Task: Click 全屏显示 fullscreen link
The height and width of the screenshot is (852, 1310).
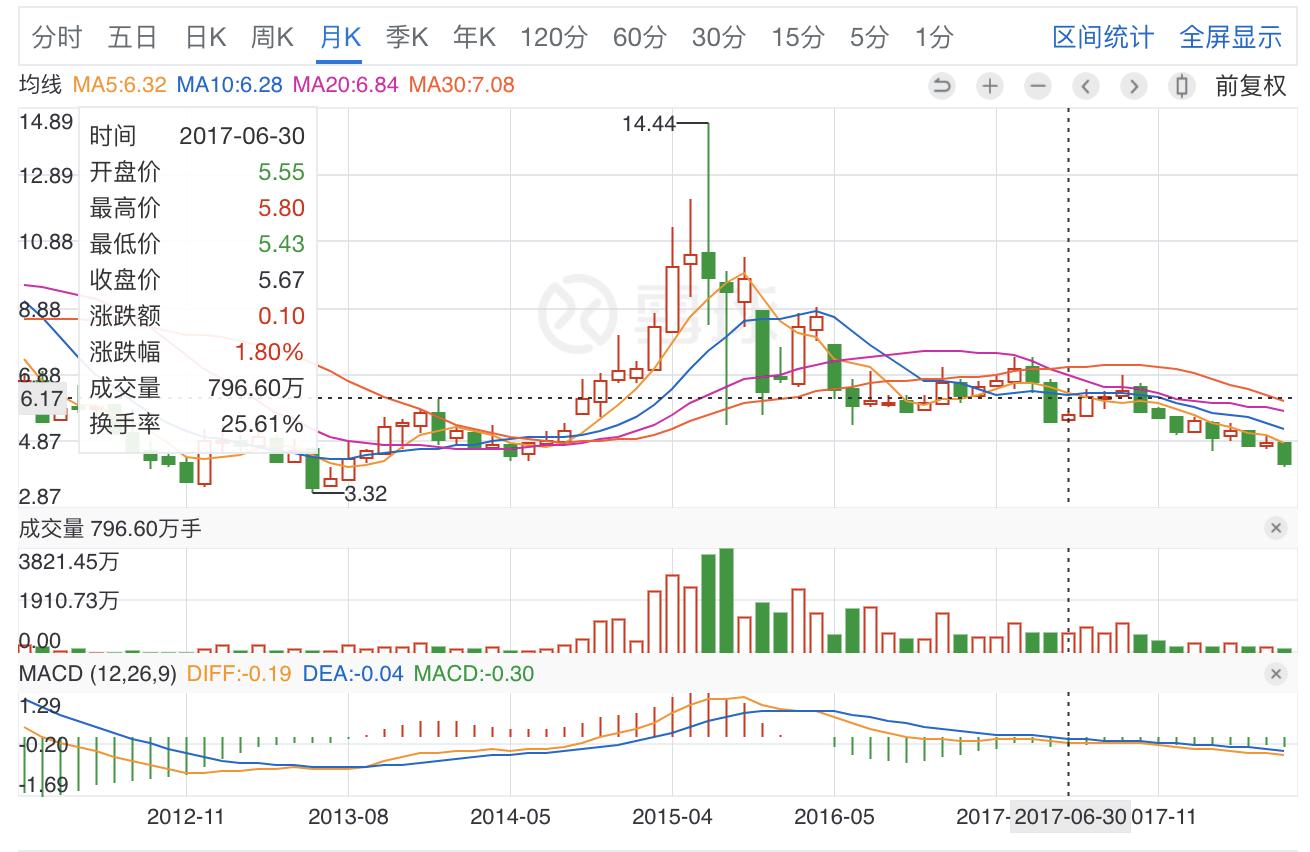Action: 1230,38
